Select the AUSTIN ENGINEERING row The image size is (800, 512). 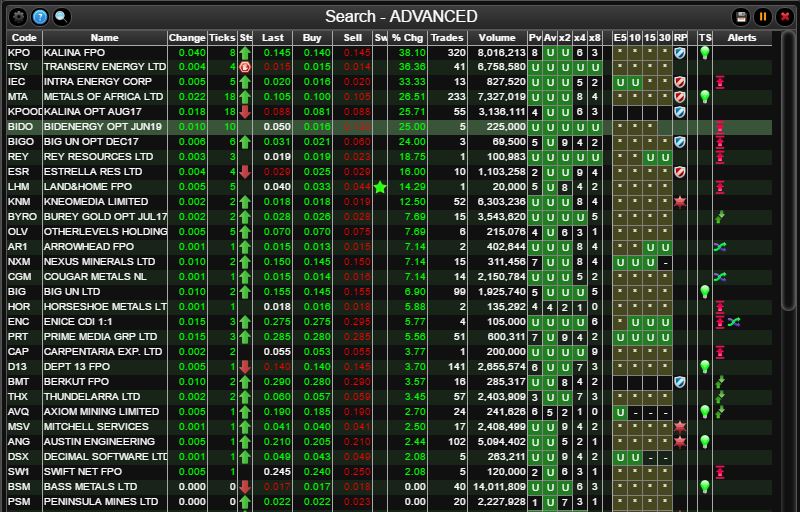click(x=389, y=442)
